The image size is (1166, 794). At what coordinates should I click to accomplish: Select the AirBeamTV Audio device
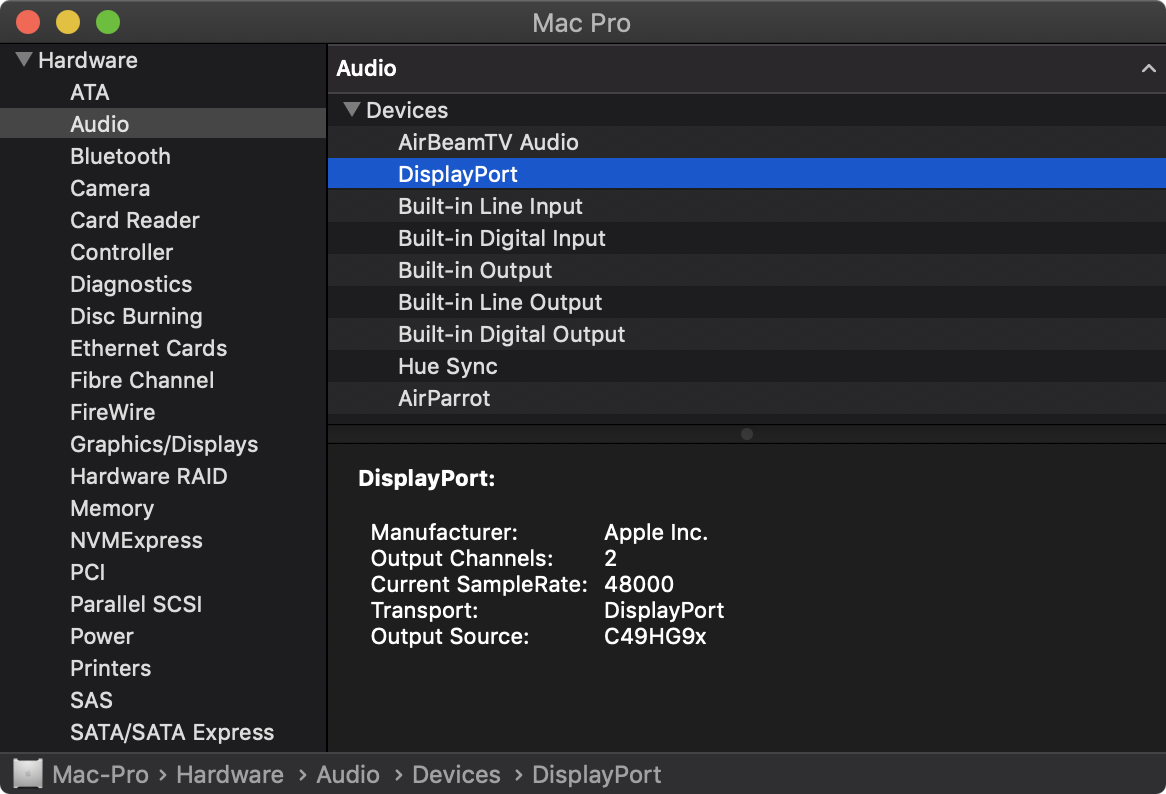pos(488,142)
